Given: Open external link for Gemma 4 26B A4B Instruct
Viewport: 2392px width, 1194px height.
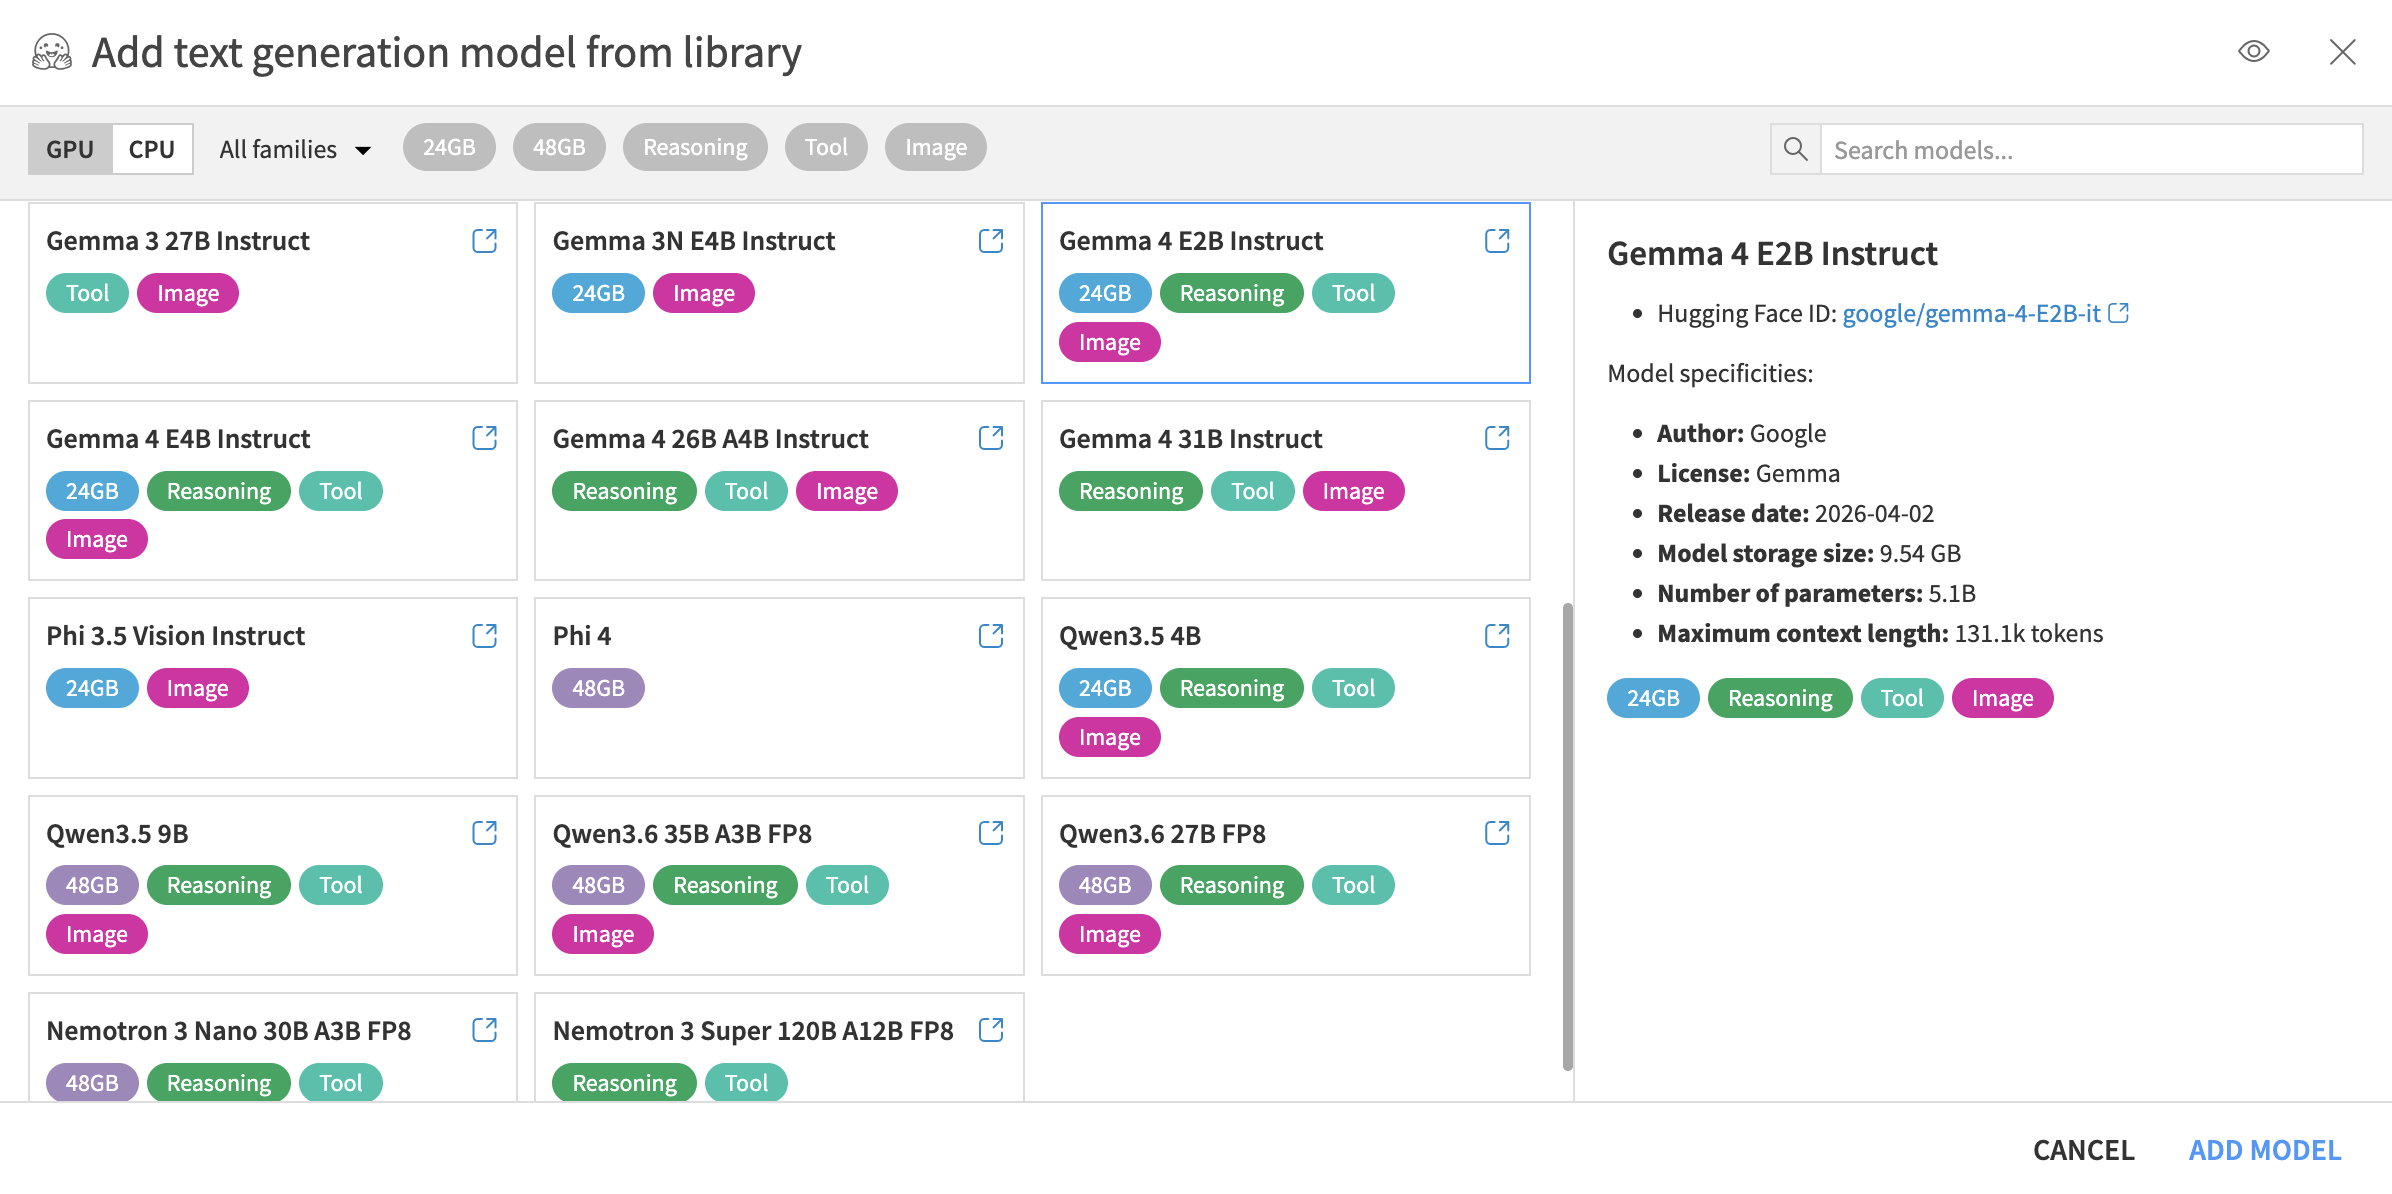Looking at the screenshot, I should tap(991, 438).
